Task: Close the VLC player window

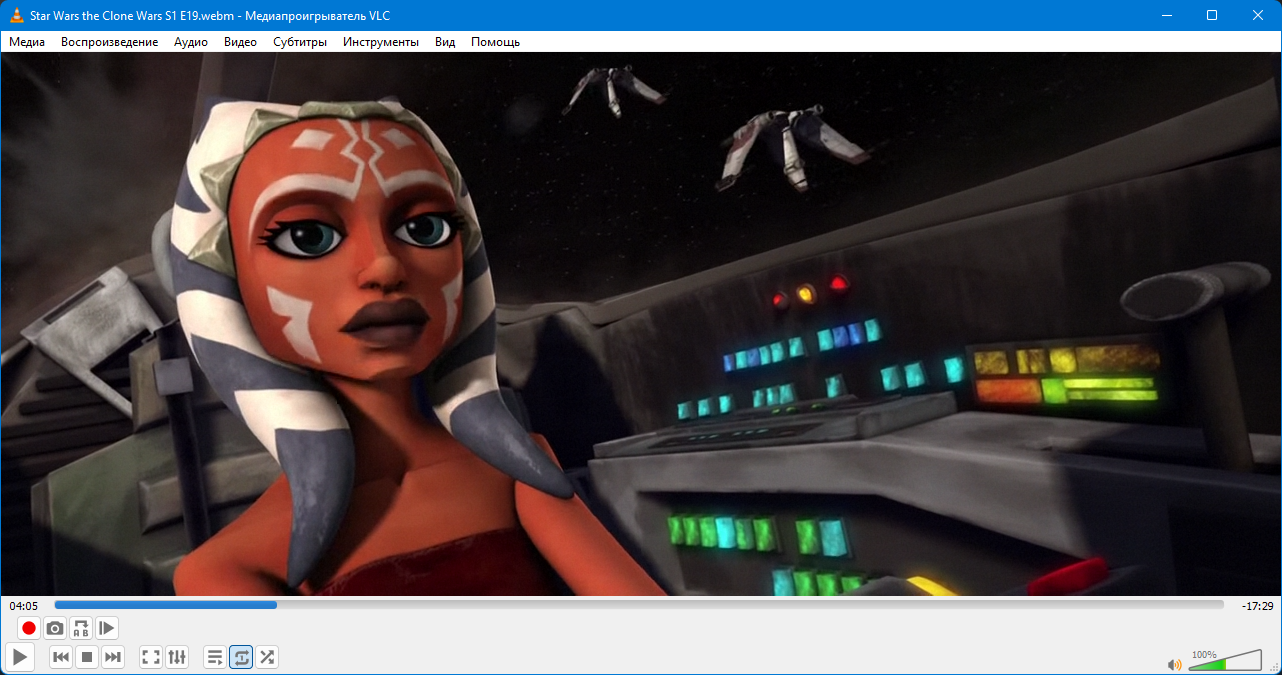Action: tap(1258, 15)
